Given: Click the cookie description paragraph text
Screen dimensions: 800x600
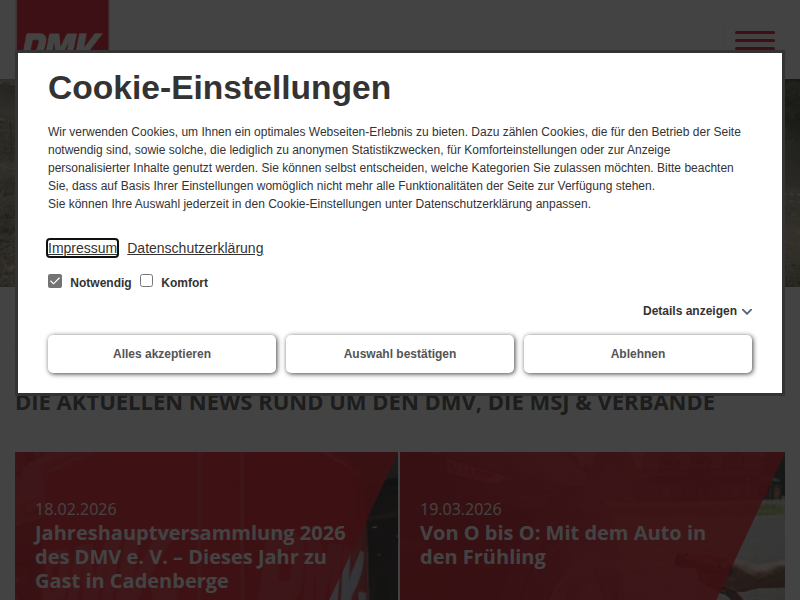Looking at the screenshot, I should (395, 168).
